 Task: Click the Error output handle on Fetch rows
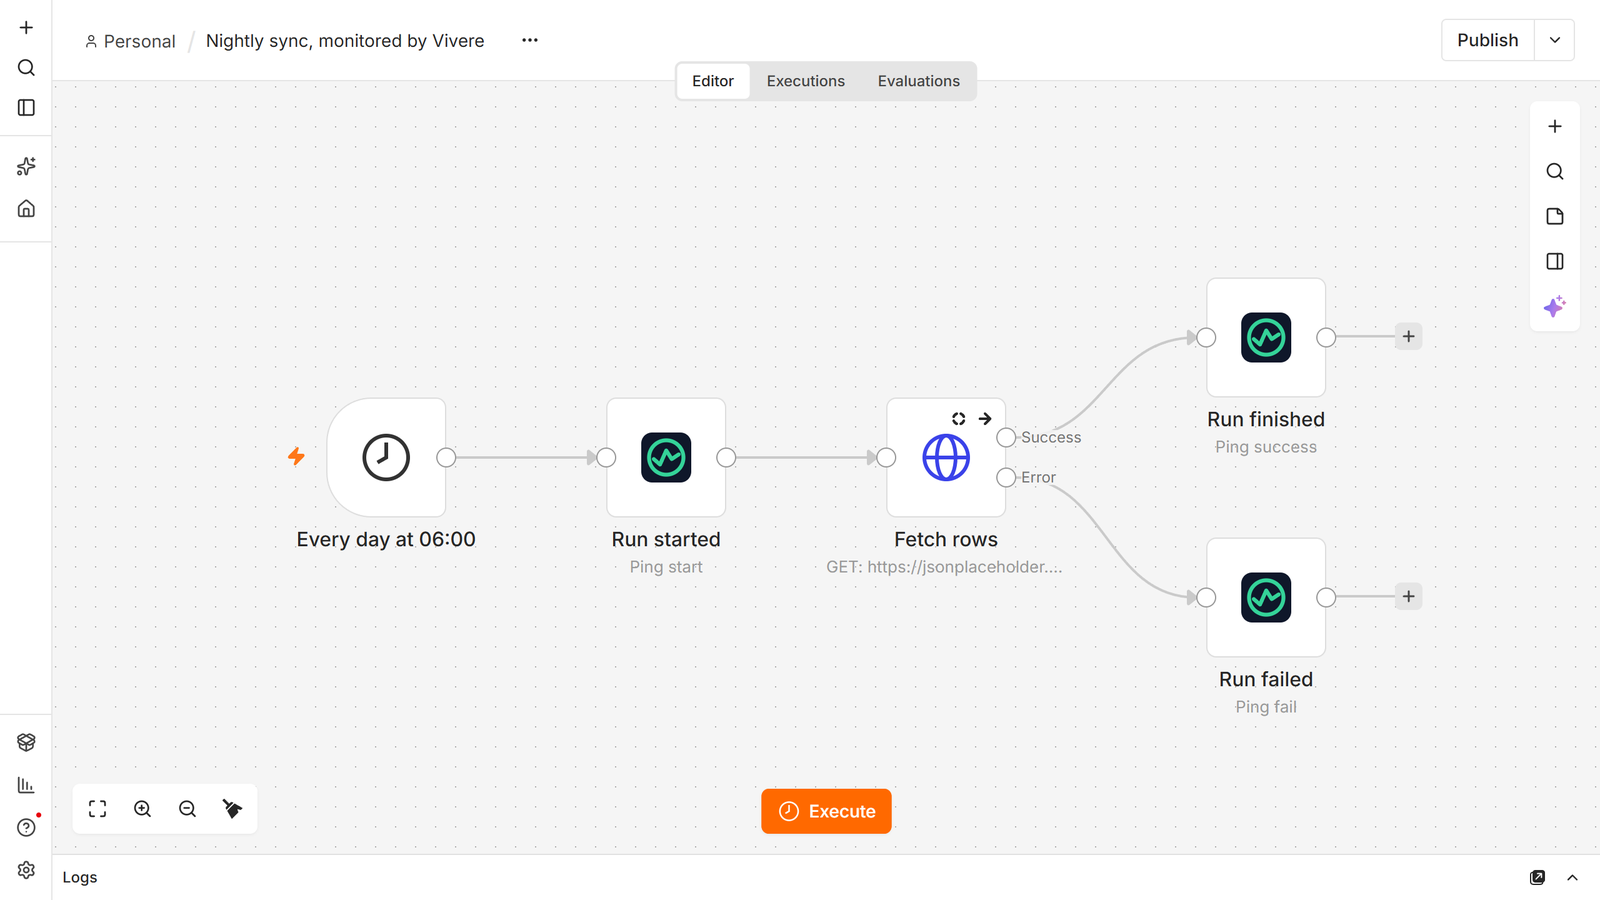coord(1006,477)
